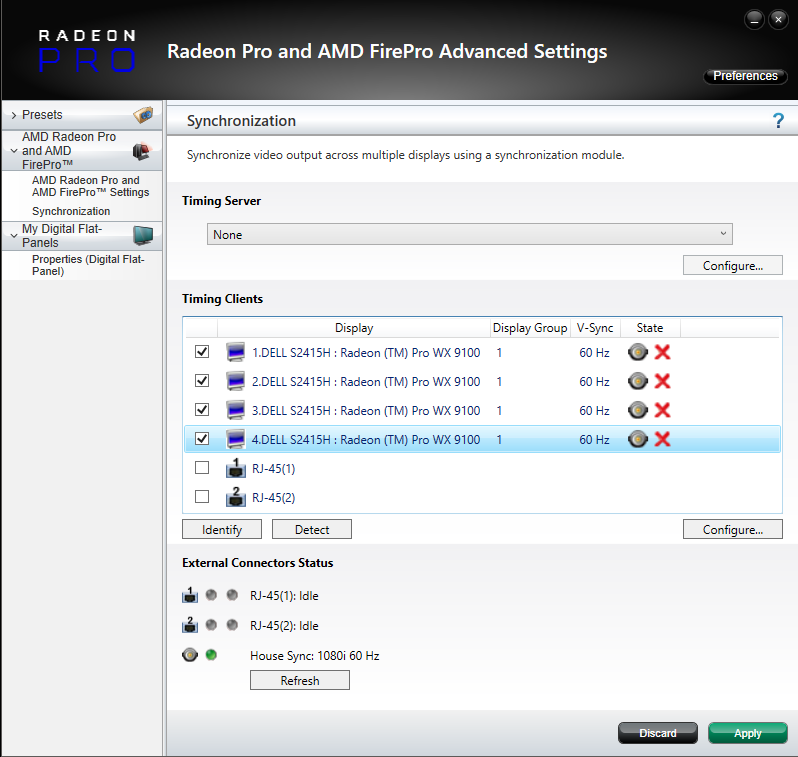This screenshot has height=757, width=798.
Task: Minimize the Radeon Pro settings window
Action: point(754,20)
